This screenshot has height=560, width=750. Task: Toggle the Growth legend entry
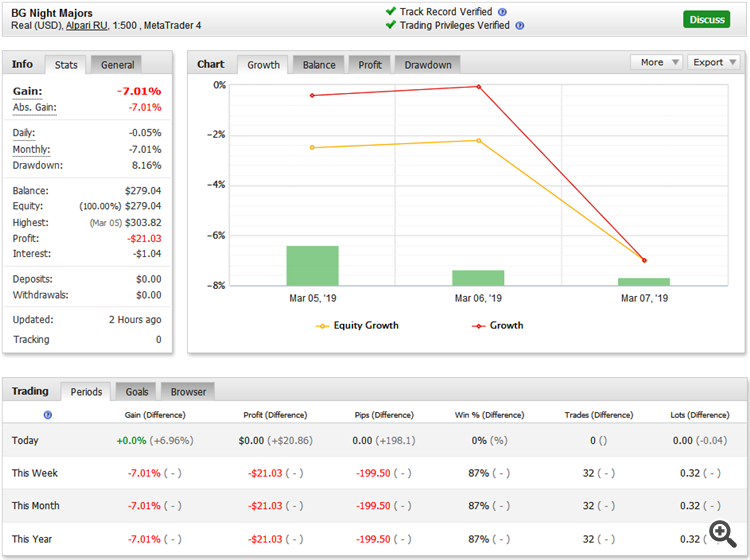coord(497,326)
